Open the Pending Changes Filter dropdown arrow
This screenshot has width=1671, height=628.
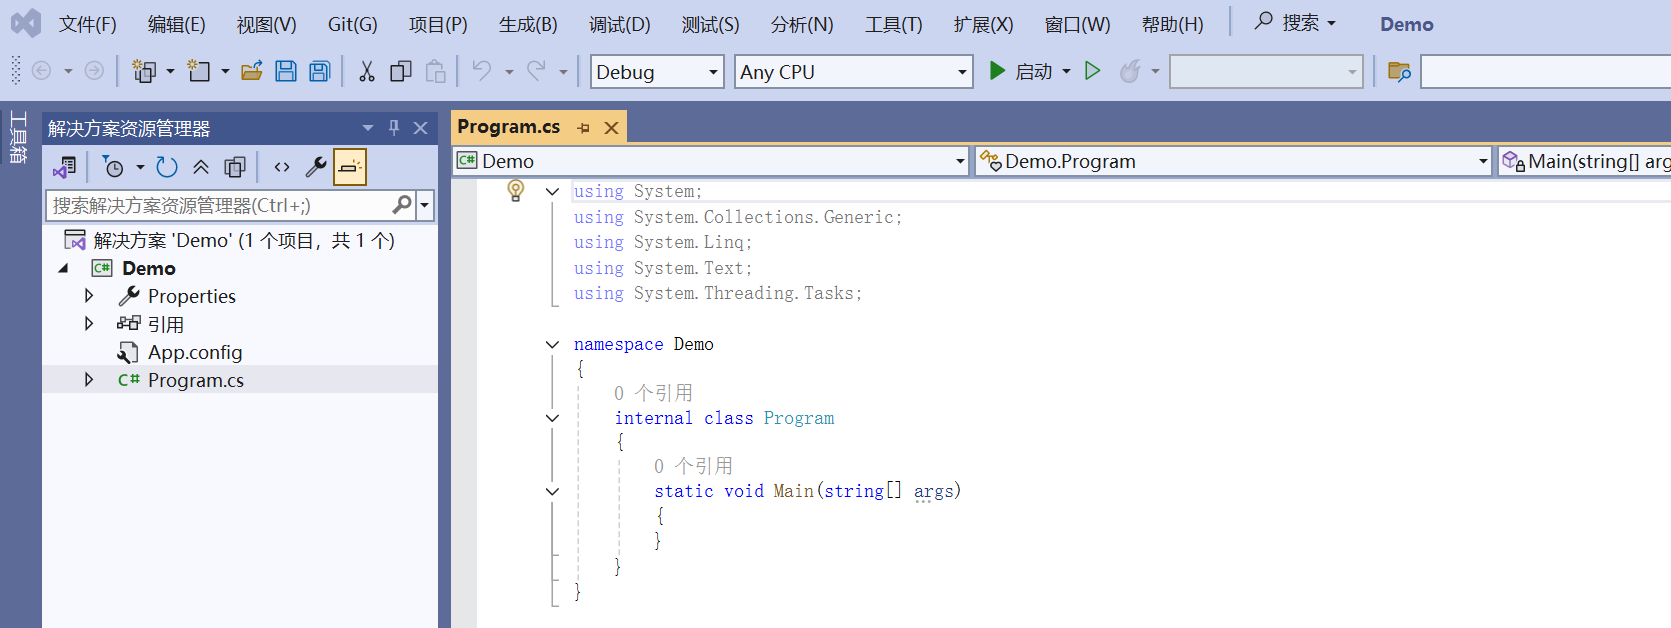pyautogui.click(x=140, y=167)
